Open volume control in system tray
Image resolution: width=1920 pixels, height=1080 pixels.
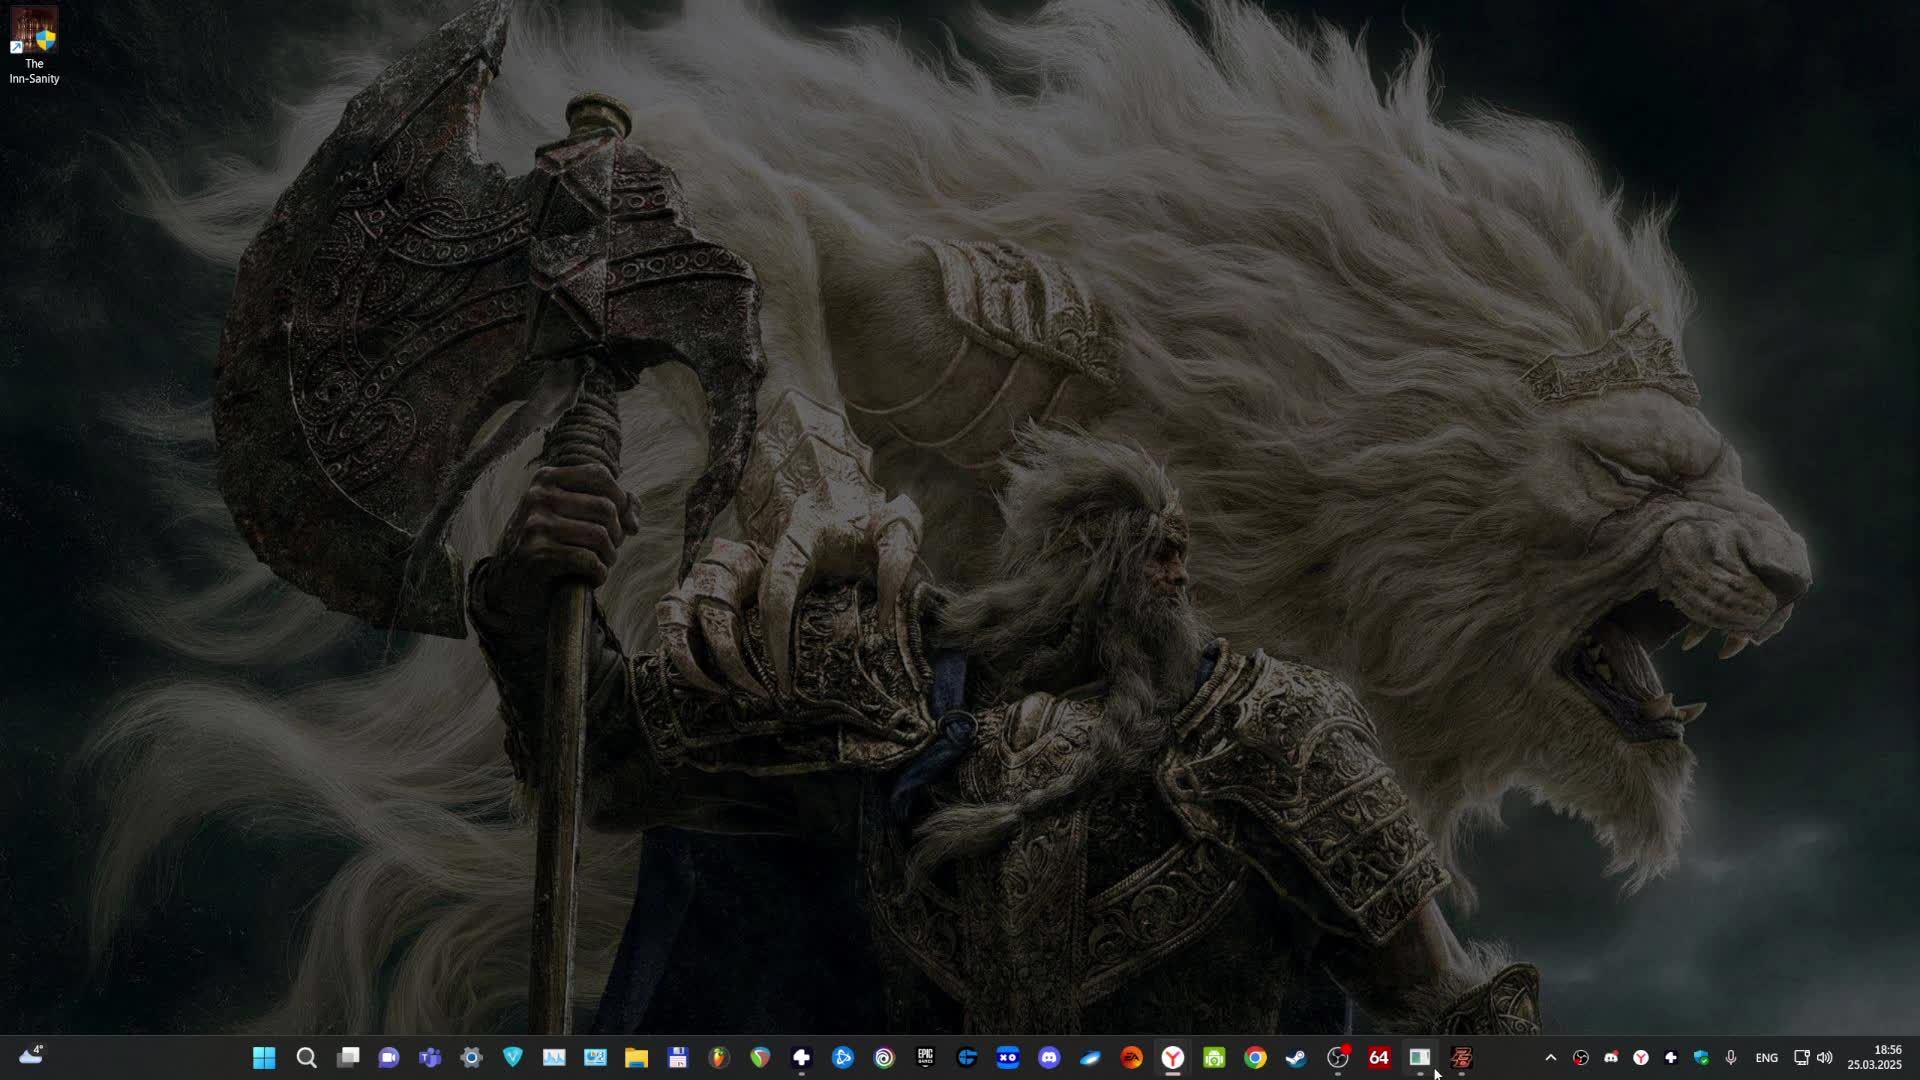pos(1825,1058)
